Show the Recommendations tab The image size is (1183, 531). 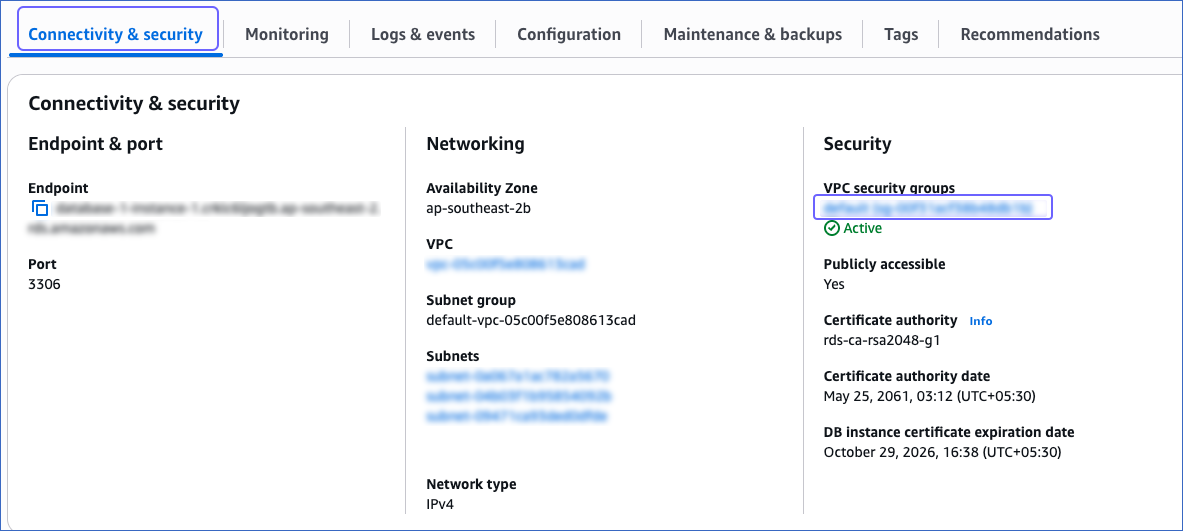pyautogui.click(x=1030, y=34)
